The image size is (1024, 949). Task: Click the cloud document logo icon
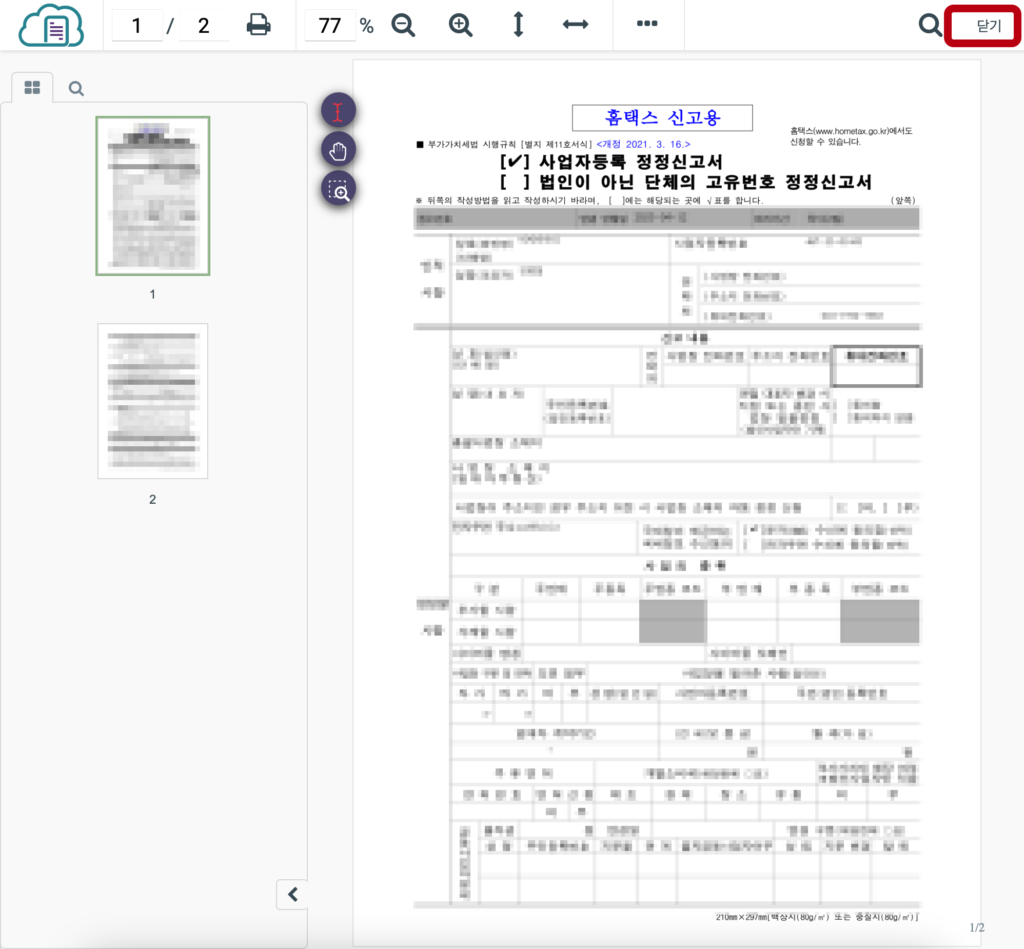point(52,25)
